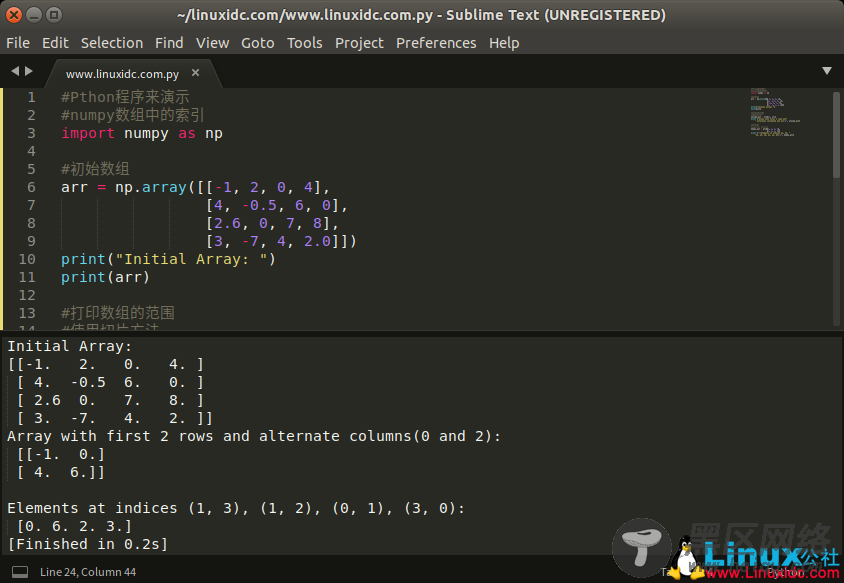Screen dimensions: 844x583
Task: Click '[0. 6. 2. 3.]' output result
Action: point(74,526)
